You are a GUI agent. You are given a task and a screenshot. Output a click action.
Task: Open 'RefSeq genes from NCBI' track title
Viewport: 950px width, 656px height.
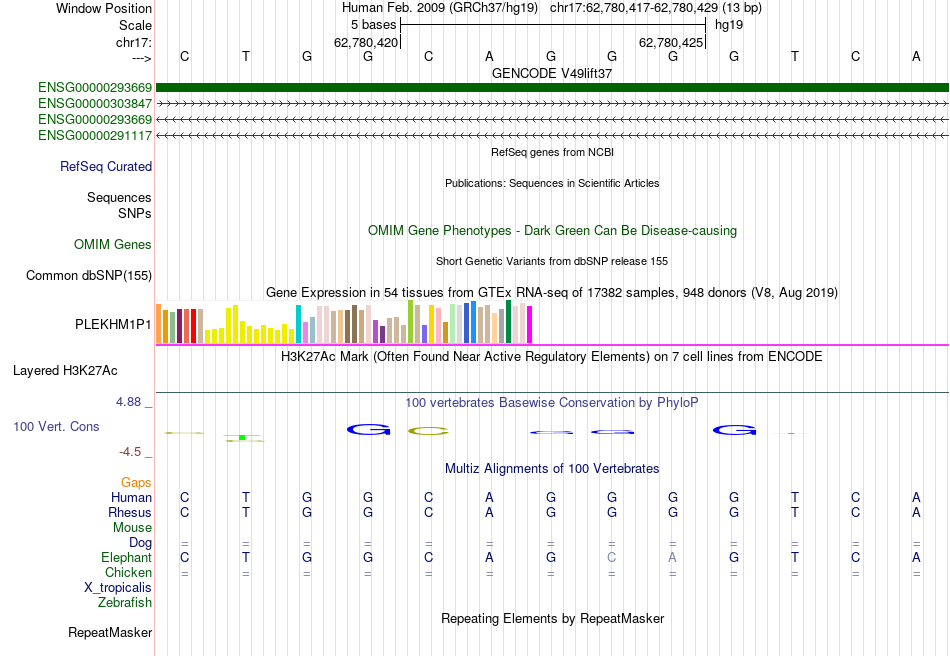pos(552,152)
